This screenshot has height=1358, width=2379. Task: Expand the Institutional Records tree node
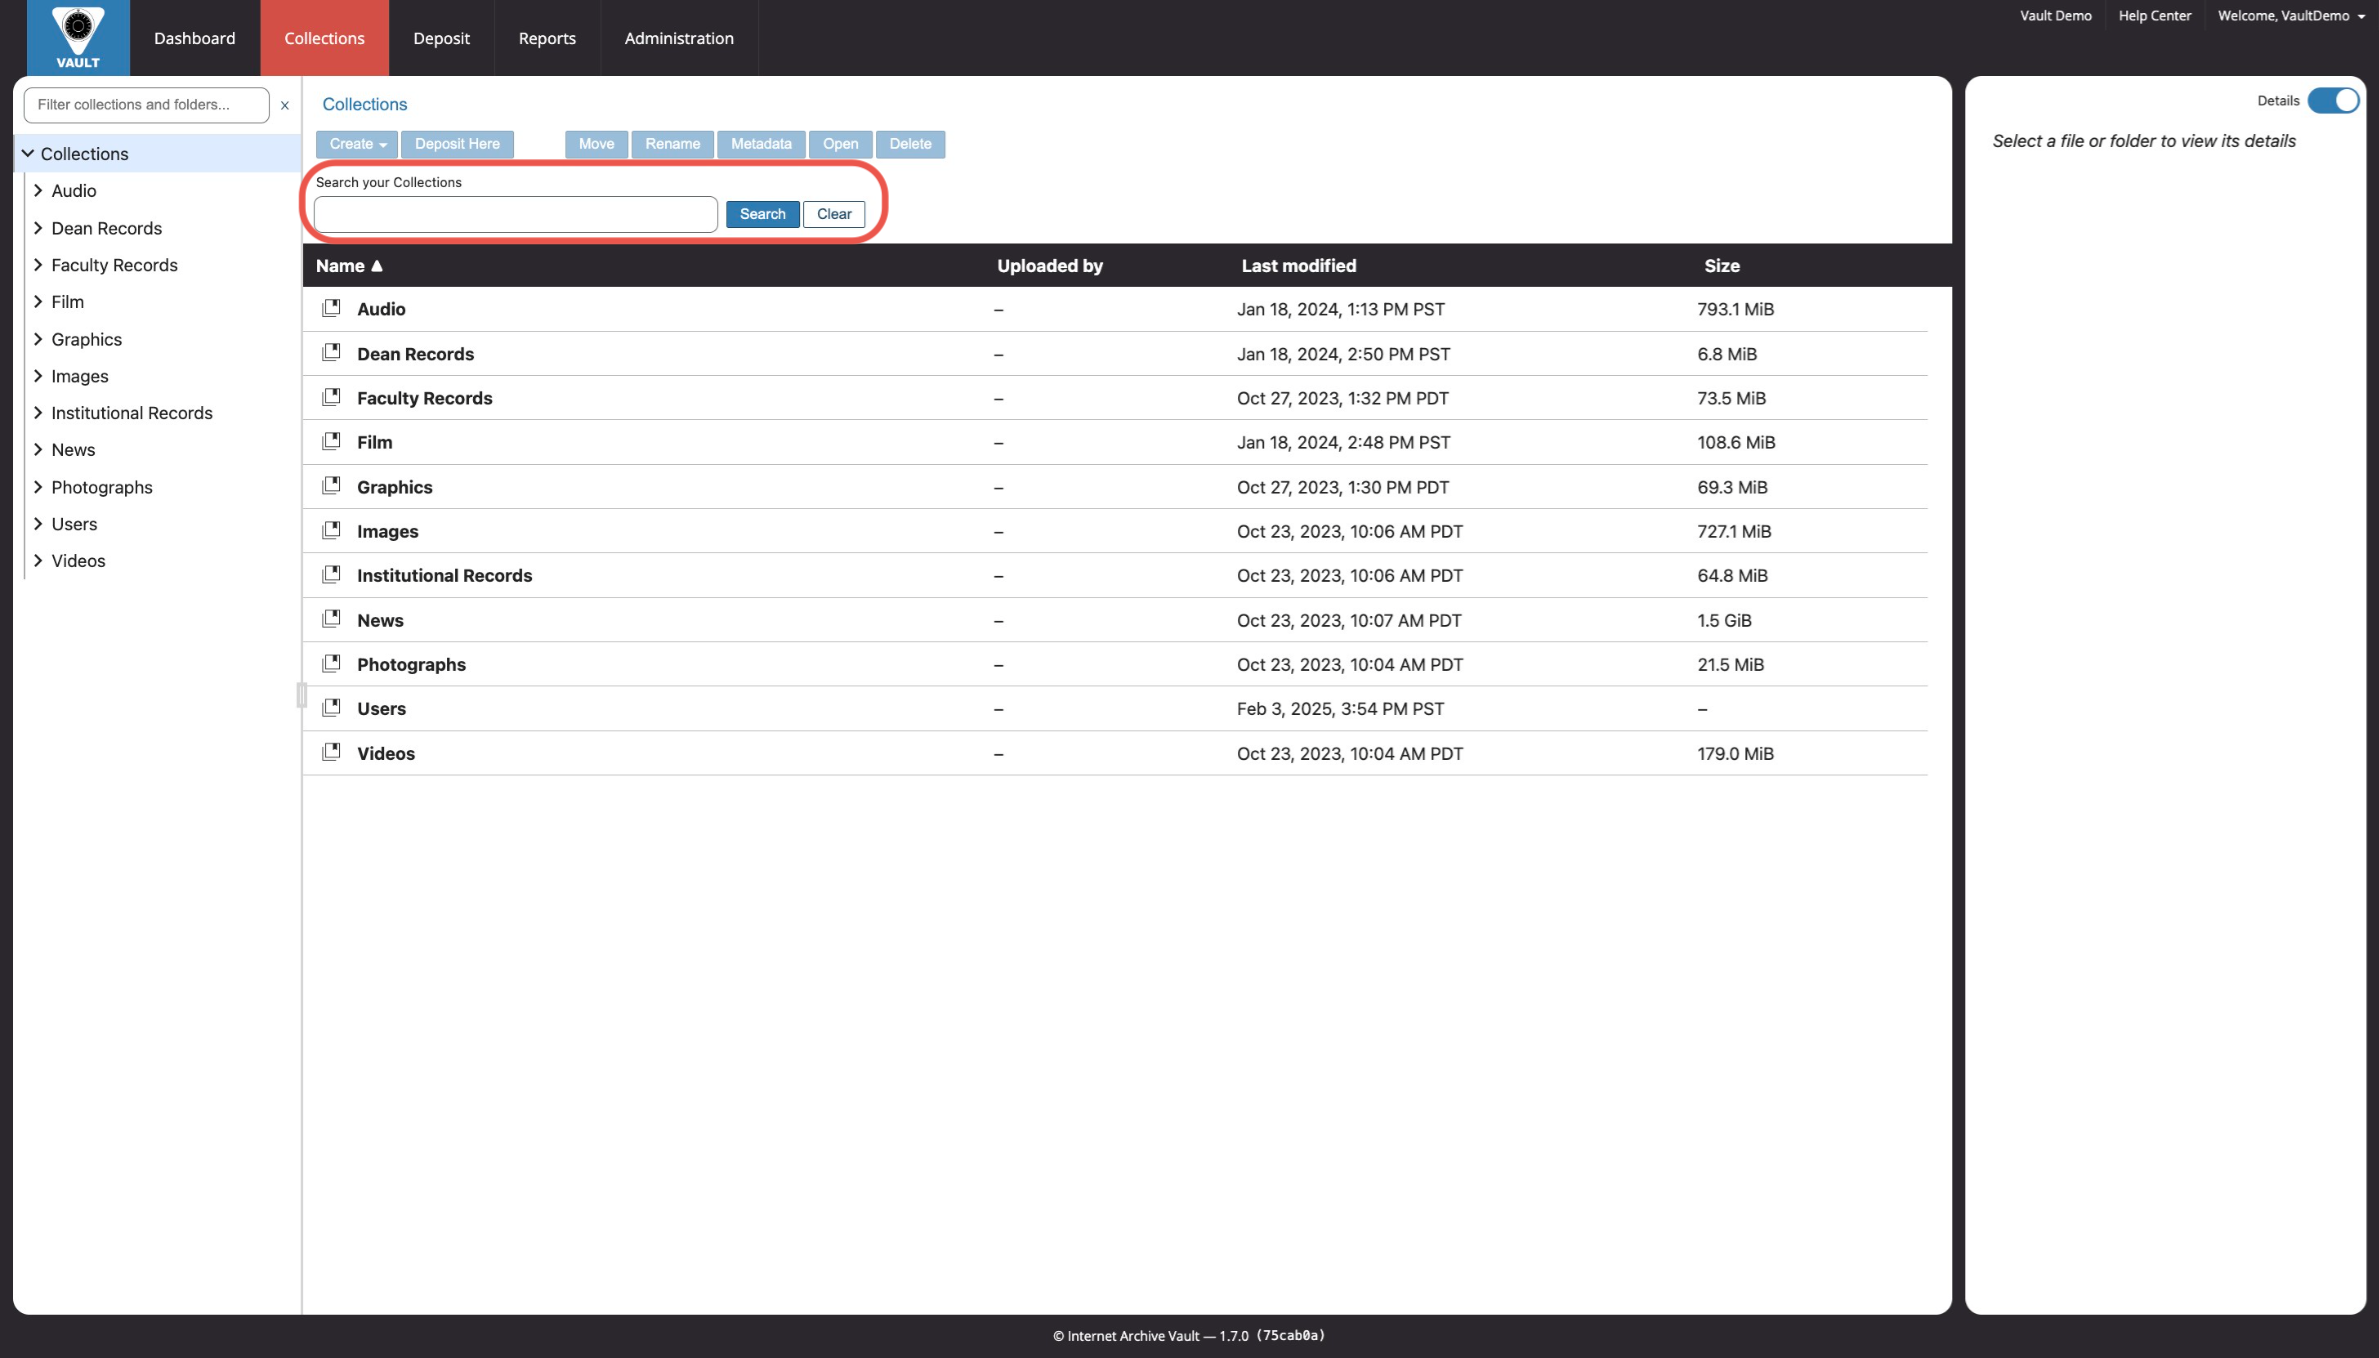coord(38,412)
